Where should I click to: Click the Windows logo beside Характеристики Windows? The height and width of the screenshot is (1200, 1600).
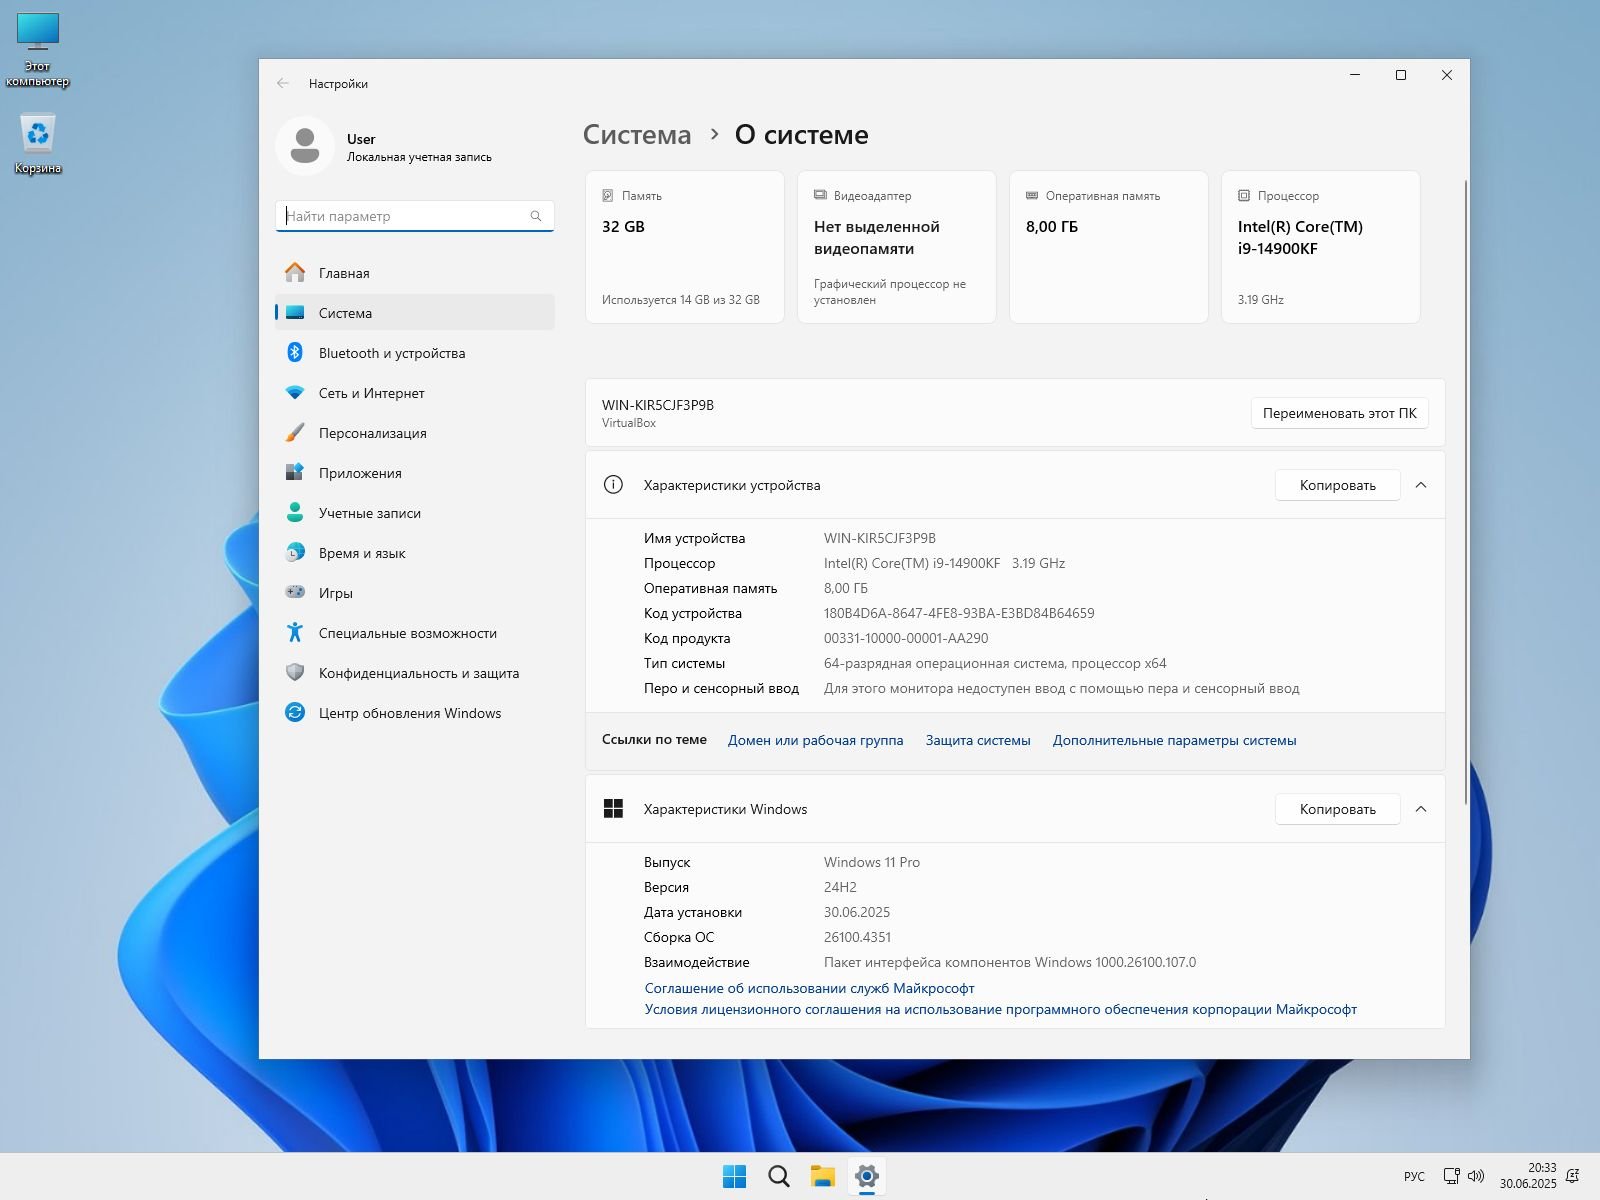click(x=613, y=809)
